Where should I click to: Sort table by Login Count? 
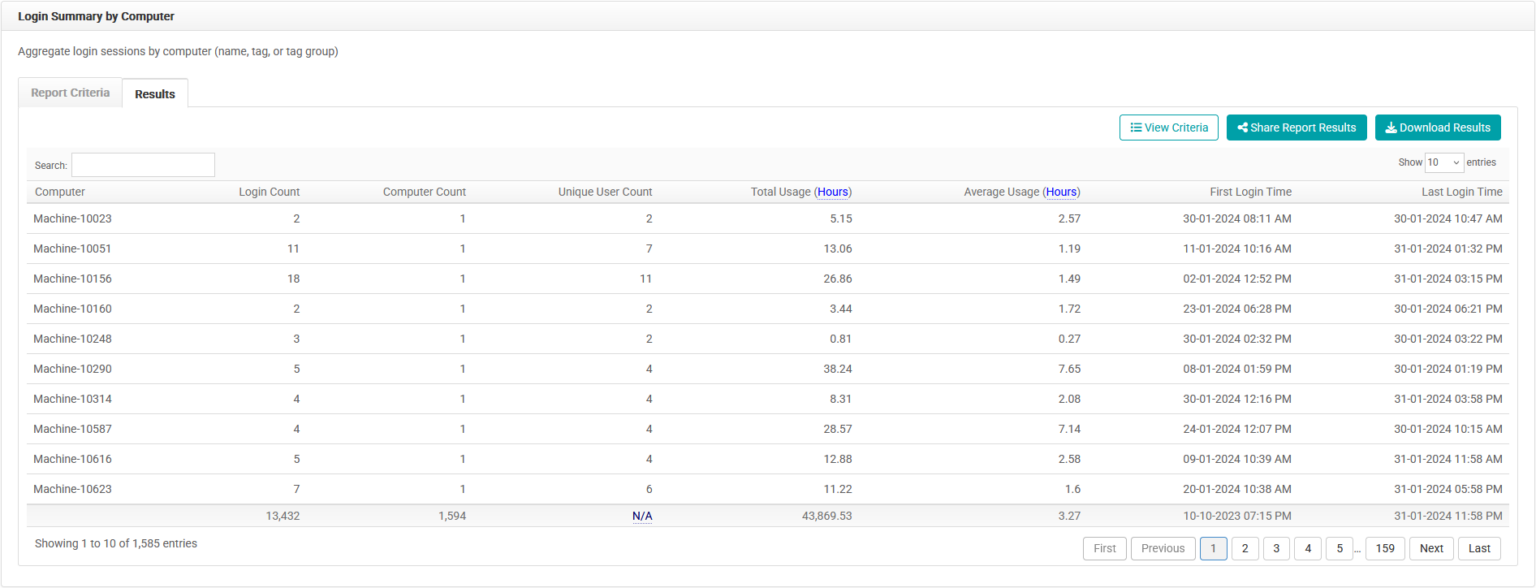tap(269, 192)
